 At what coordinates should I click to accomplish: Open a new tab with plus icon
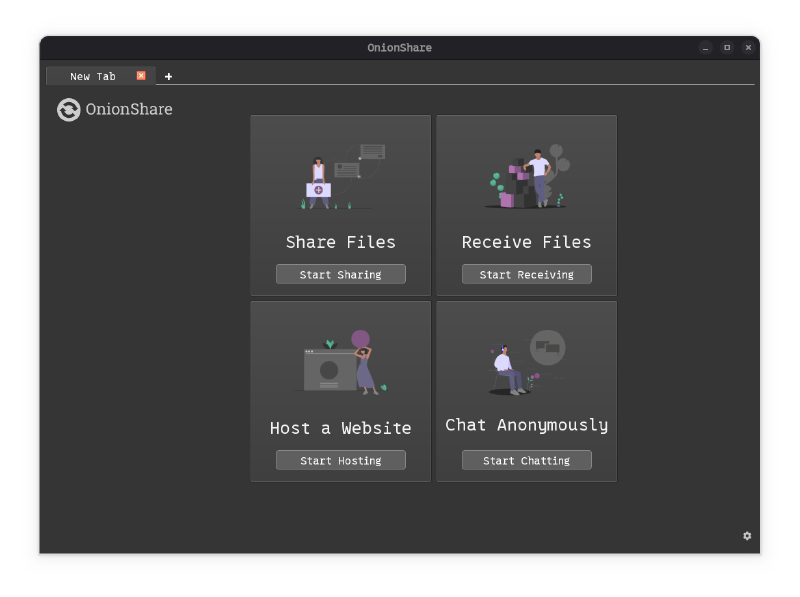pos(168,77)
